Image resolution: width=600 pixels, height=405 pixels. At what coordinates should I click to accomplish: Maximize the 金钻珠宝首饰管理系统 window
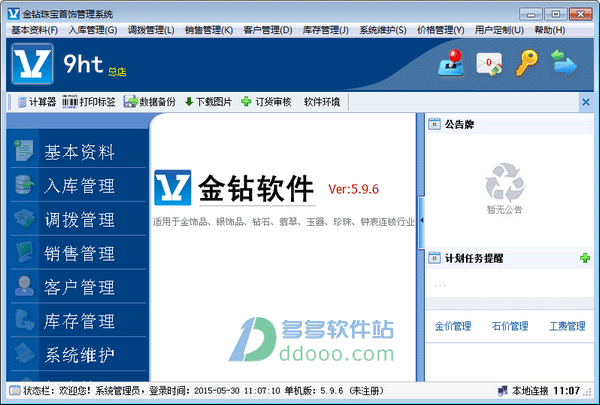click(x=556, y=14)
